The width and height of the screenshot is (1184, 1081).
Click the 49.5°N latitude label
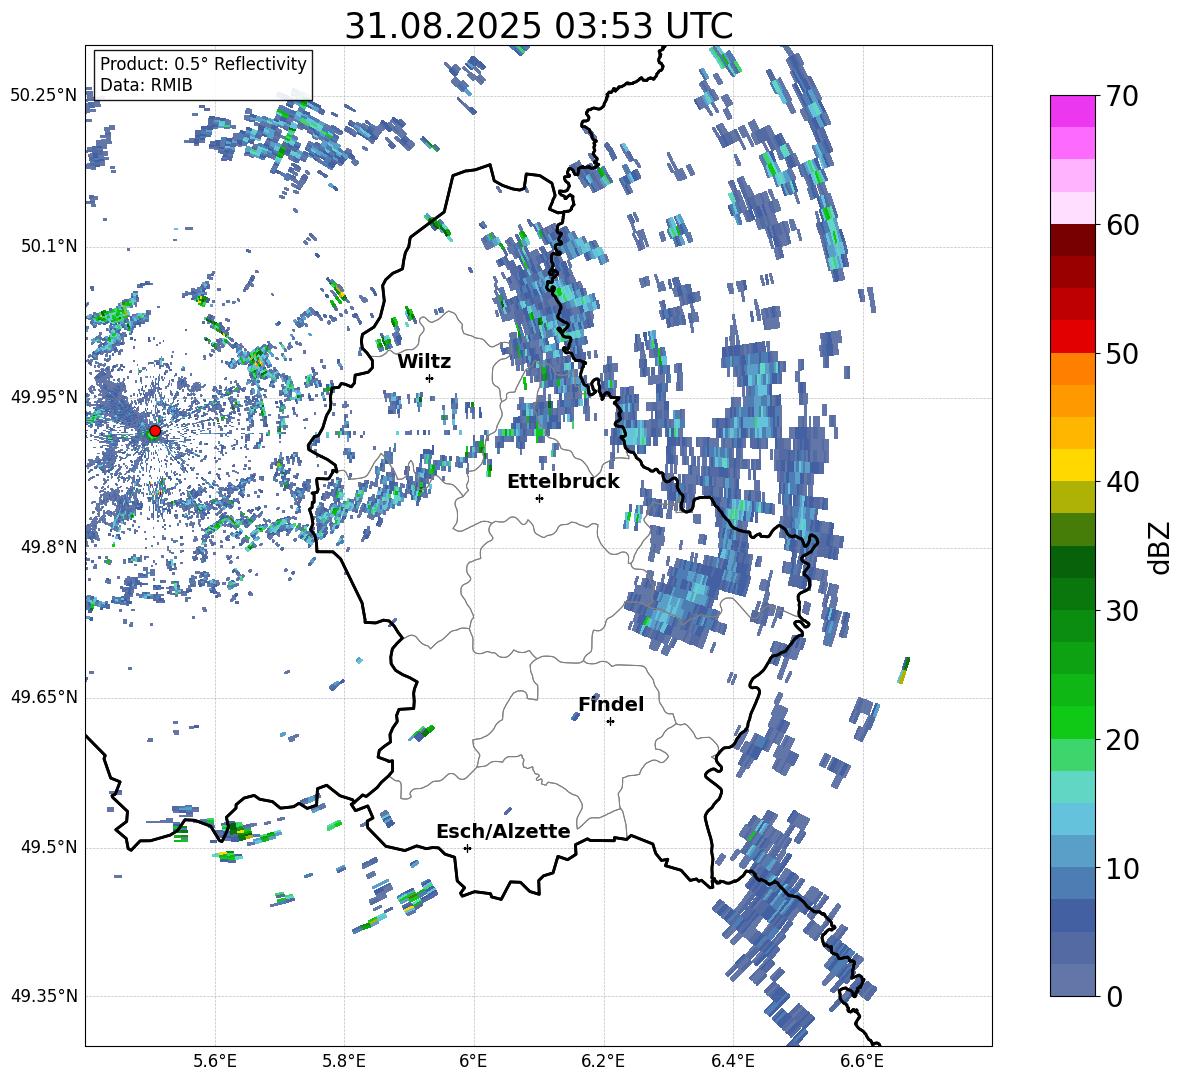49,847
